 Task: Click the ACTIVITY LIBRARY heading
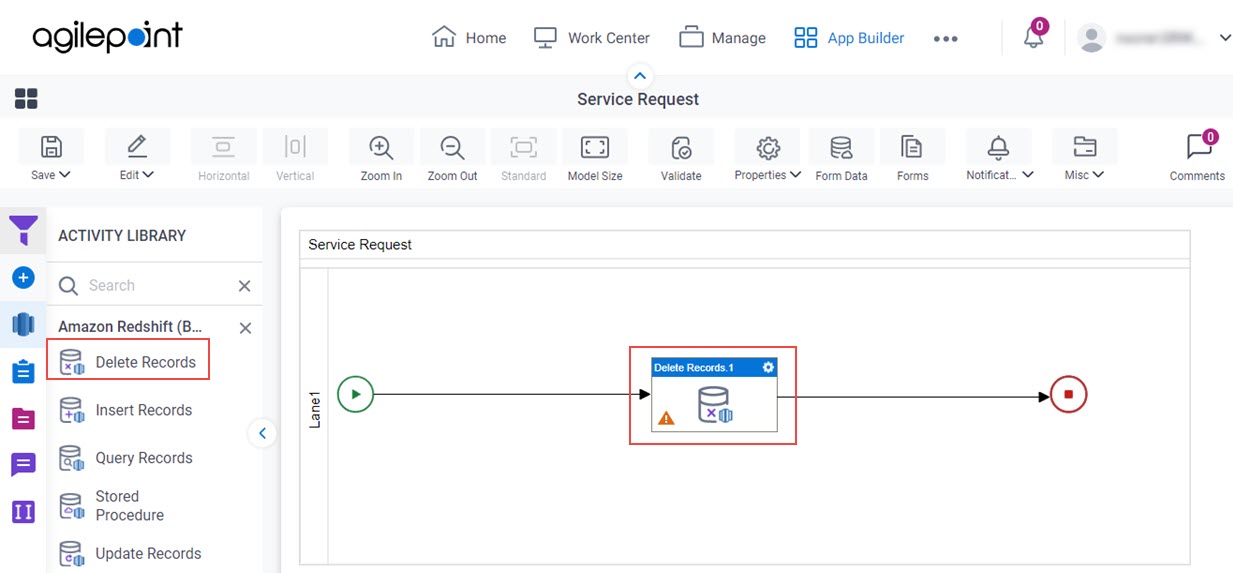pyautogui.click(x=122, y=236)
